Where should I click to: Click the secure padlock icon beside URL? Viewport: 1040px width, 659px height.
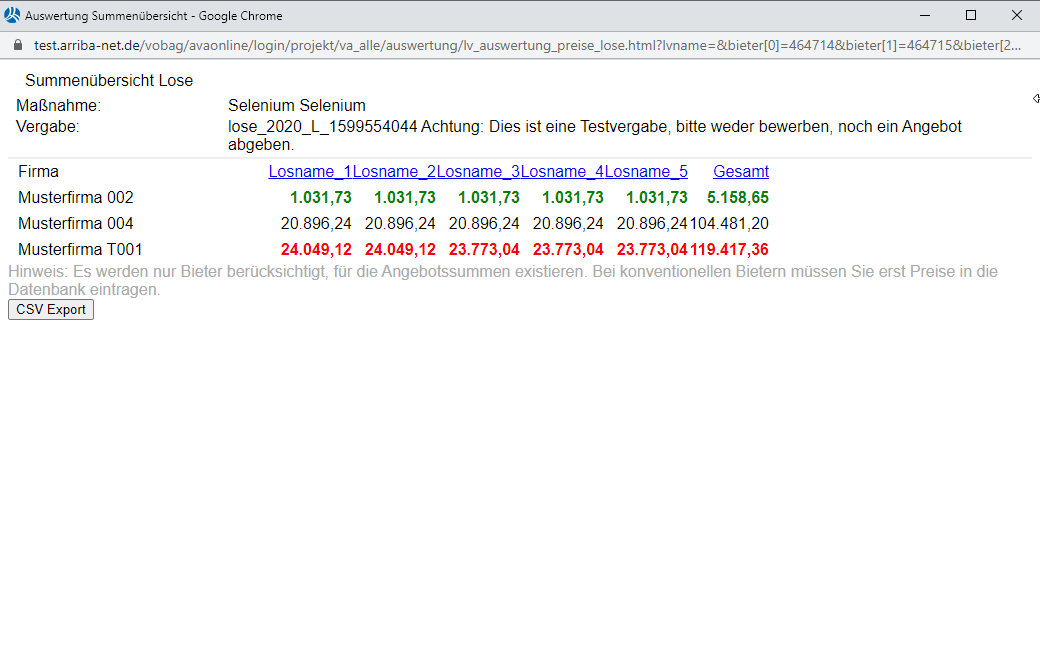(x=16, y=46)
